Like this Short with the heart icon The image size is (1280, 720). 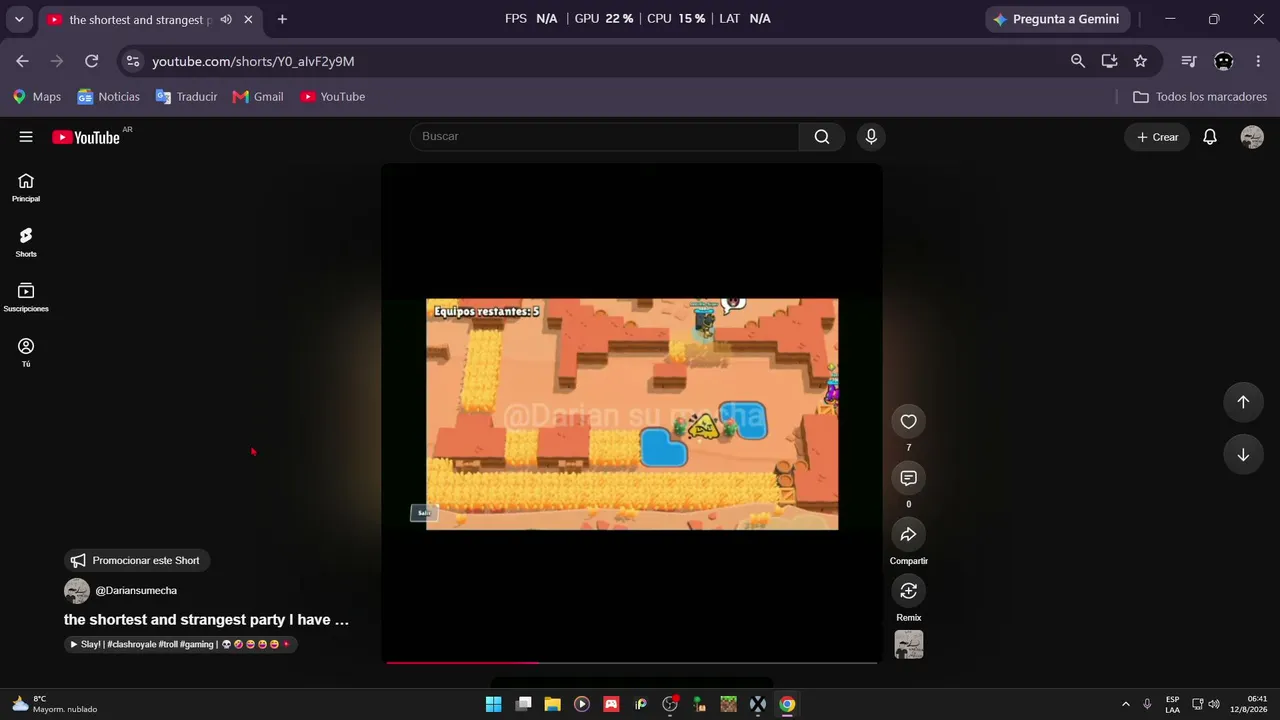[908, 422]
